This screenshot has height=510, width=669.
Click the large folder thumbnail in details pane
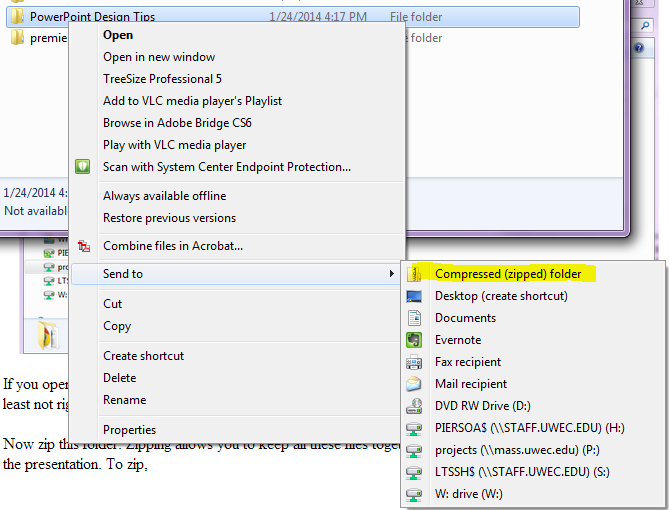click(48, 335)
